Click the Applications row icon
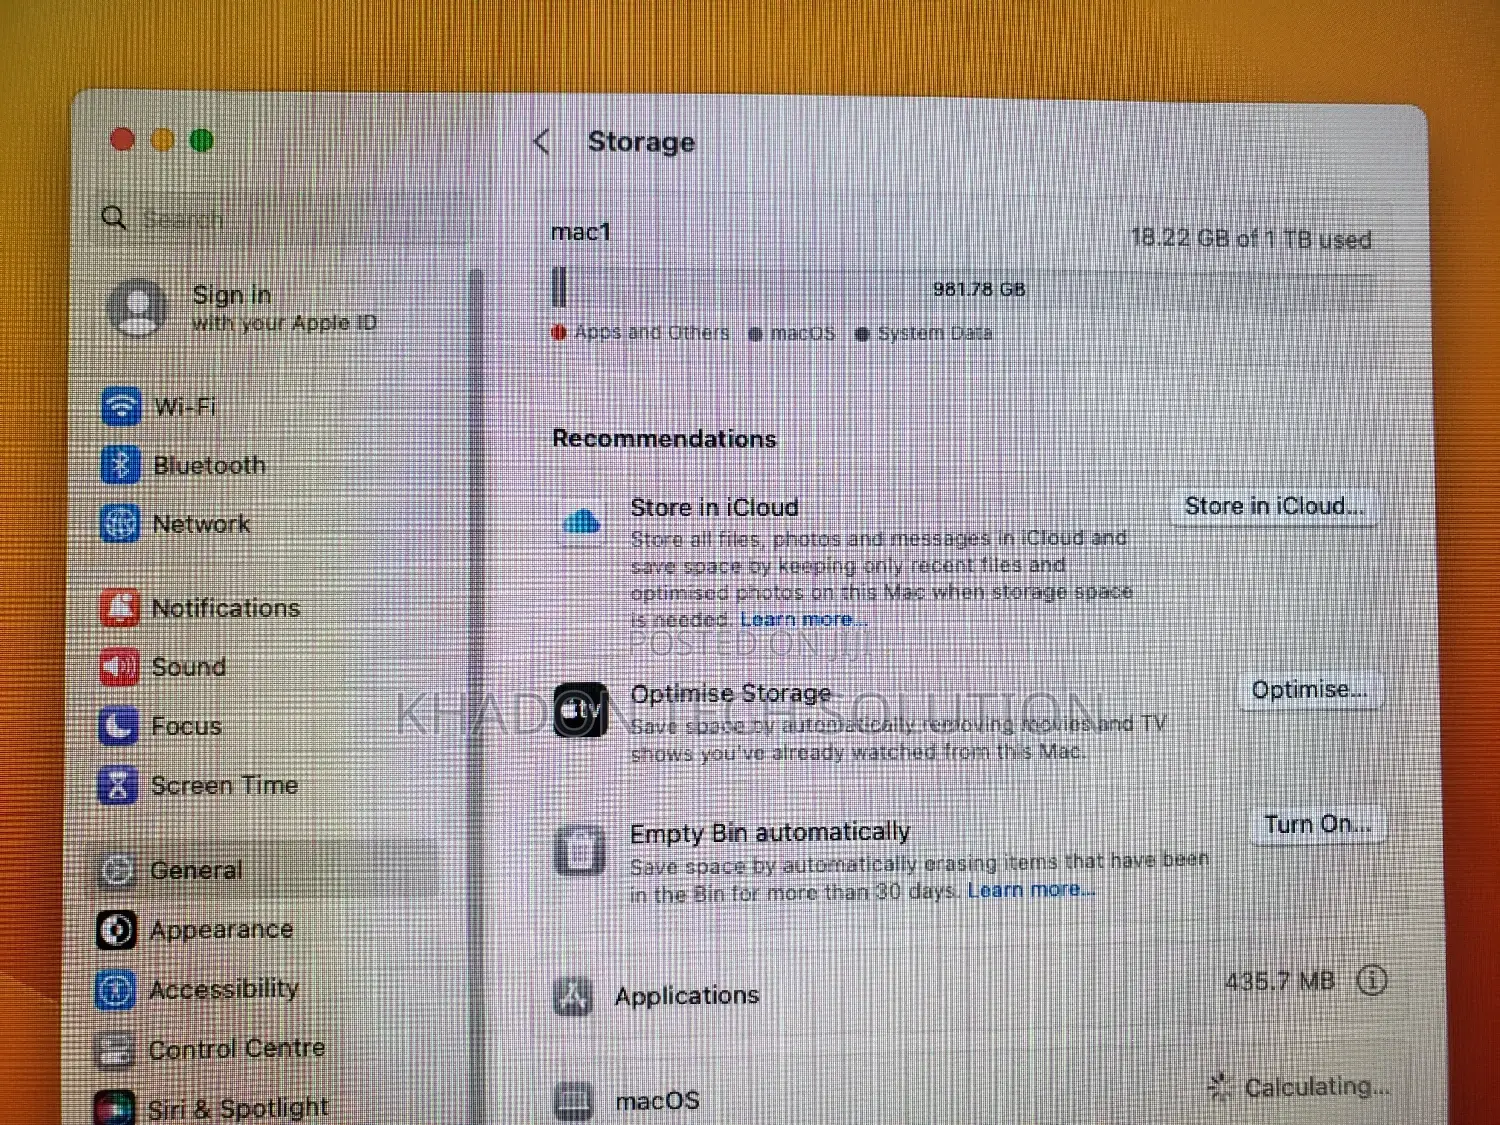The height and width of the screenshot is (1125, 1500). click(x=574, y=996)
